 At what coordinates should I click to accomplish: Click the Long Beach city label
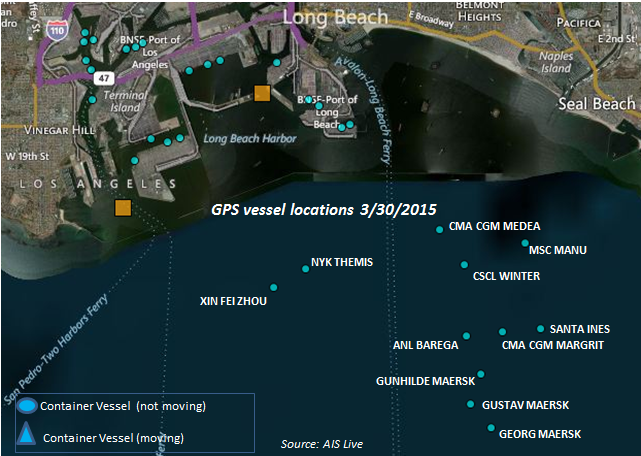pyautogui.click(x=336, y=18)
